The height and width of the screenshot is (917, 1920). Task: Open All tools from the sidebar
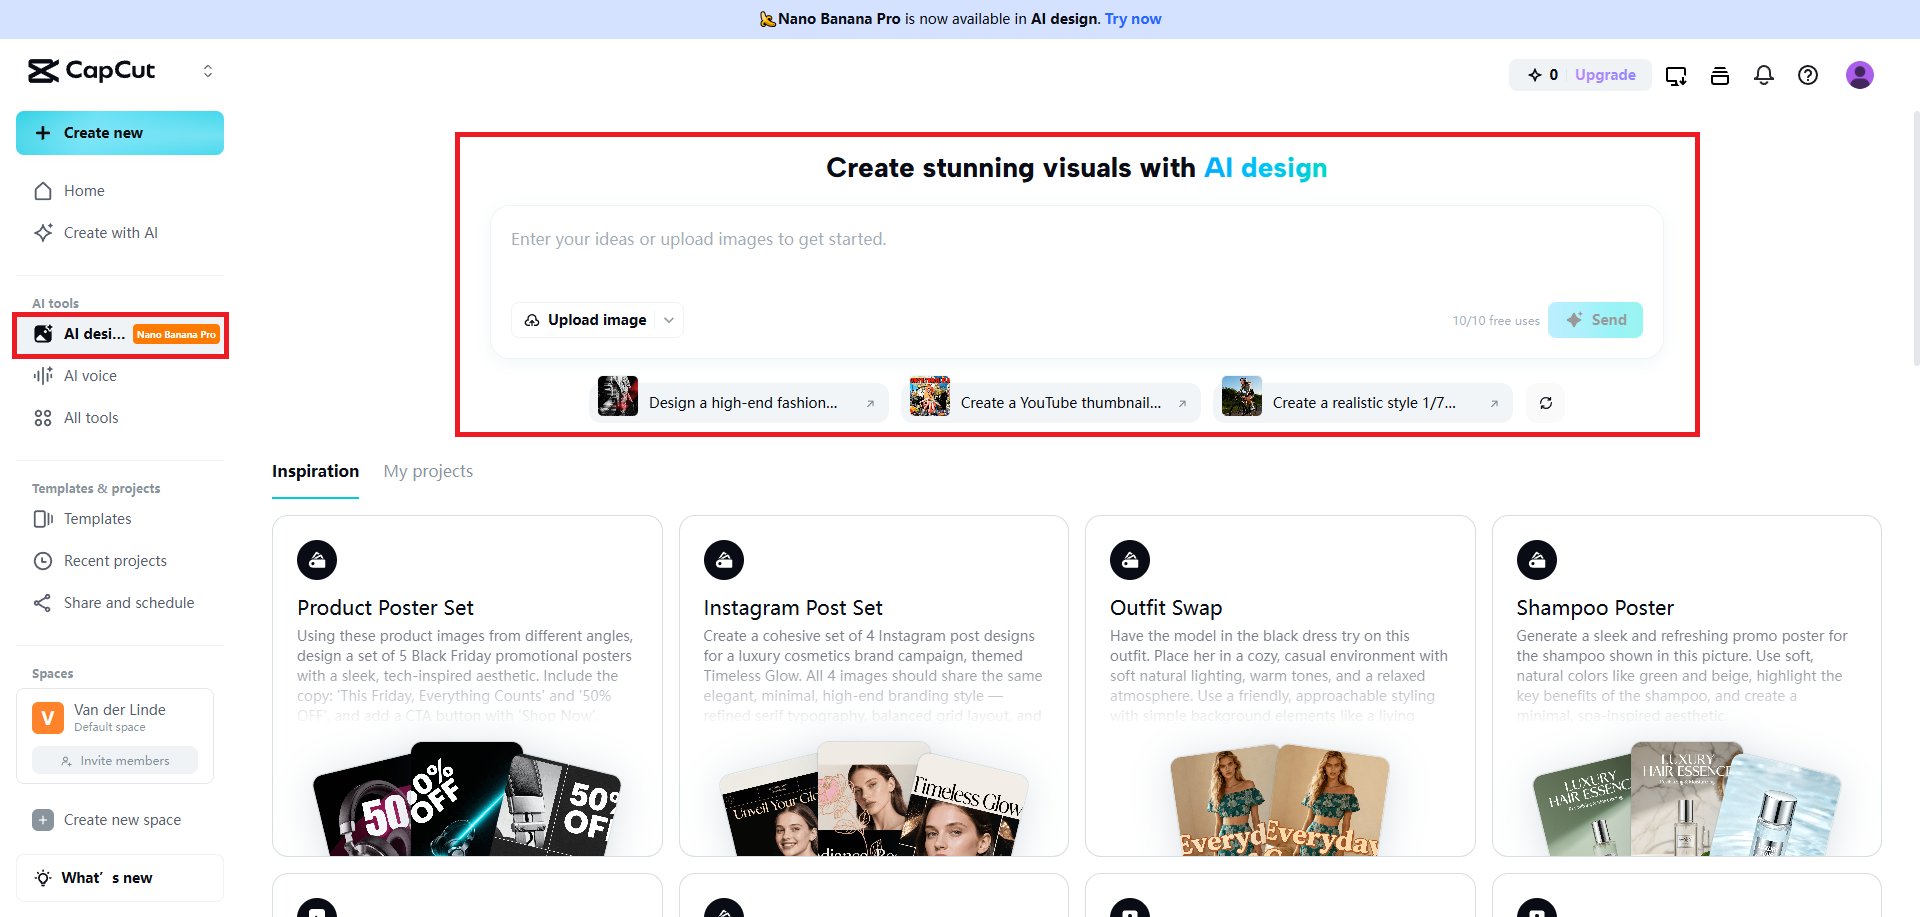click(90, 417)
